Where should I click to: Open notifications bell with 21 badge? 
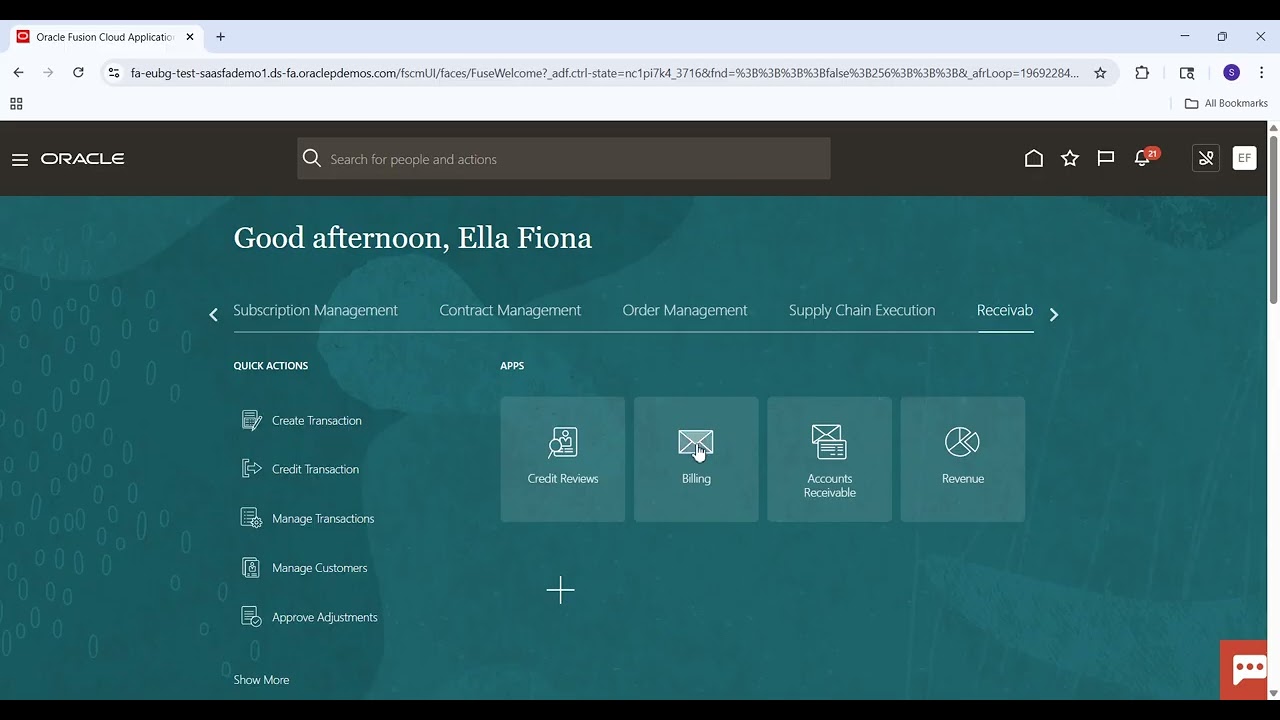1145,157
